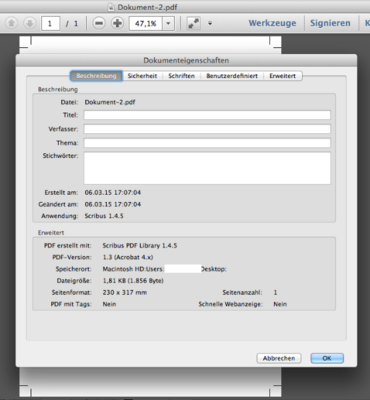
Task: Click the Abbrechen button
Action: (x=279, y=358)
